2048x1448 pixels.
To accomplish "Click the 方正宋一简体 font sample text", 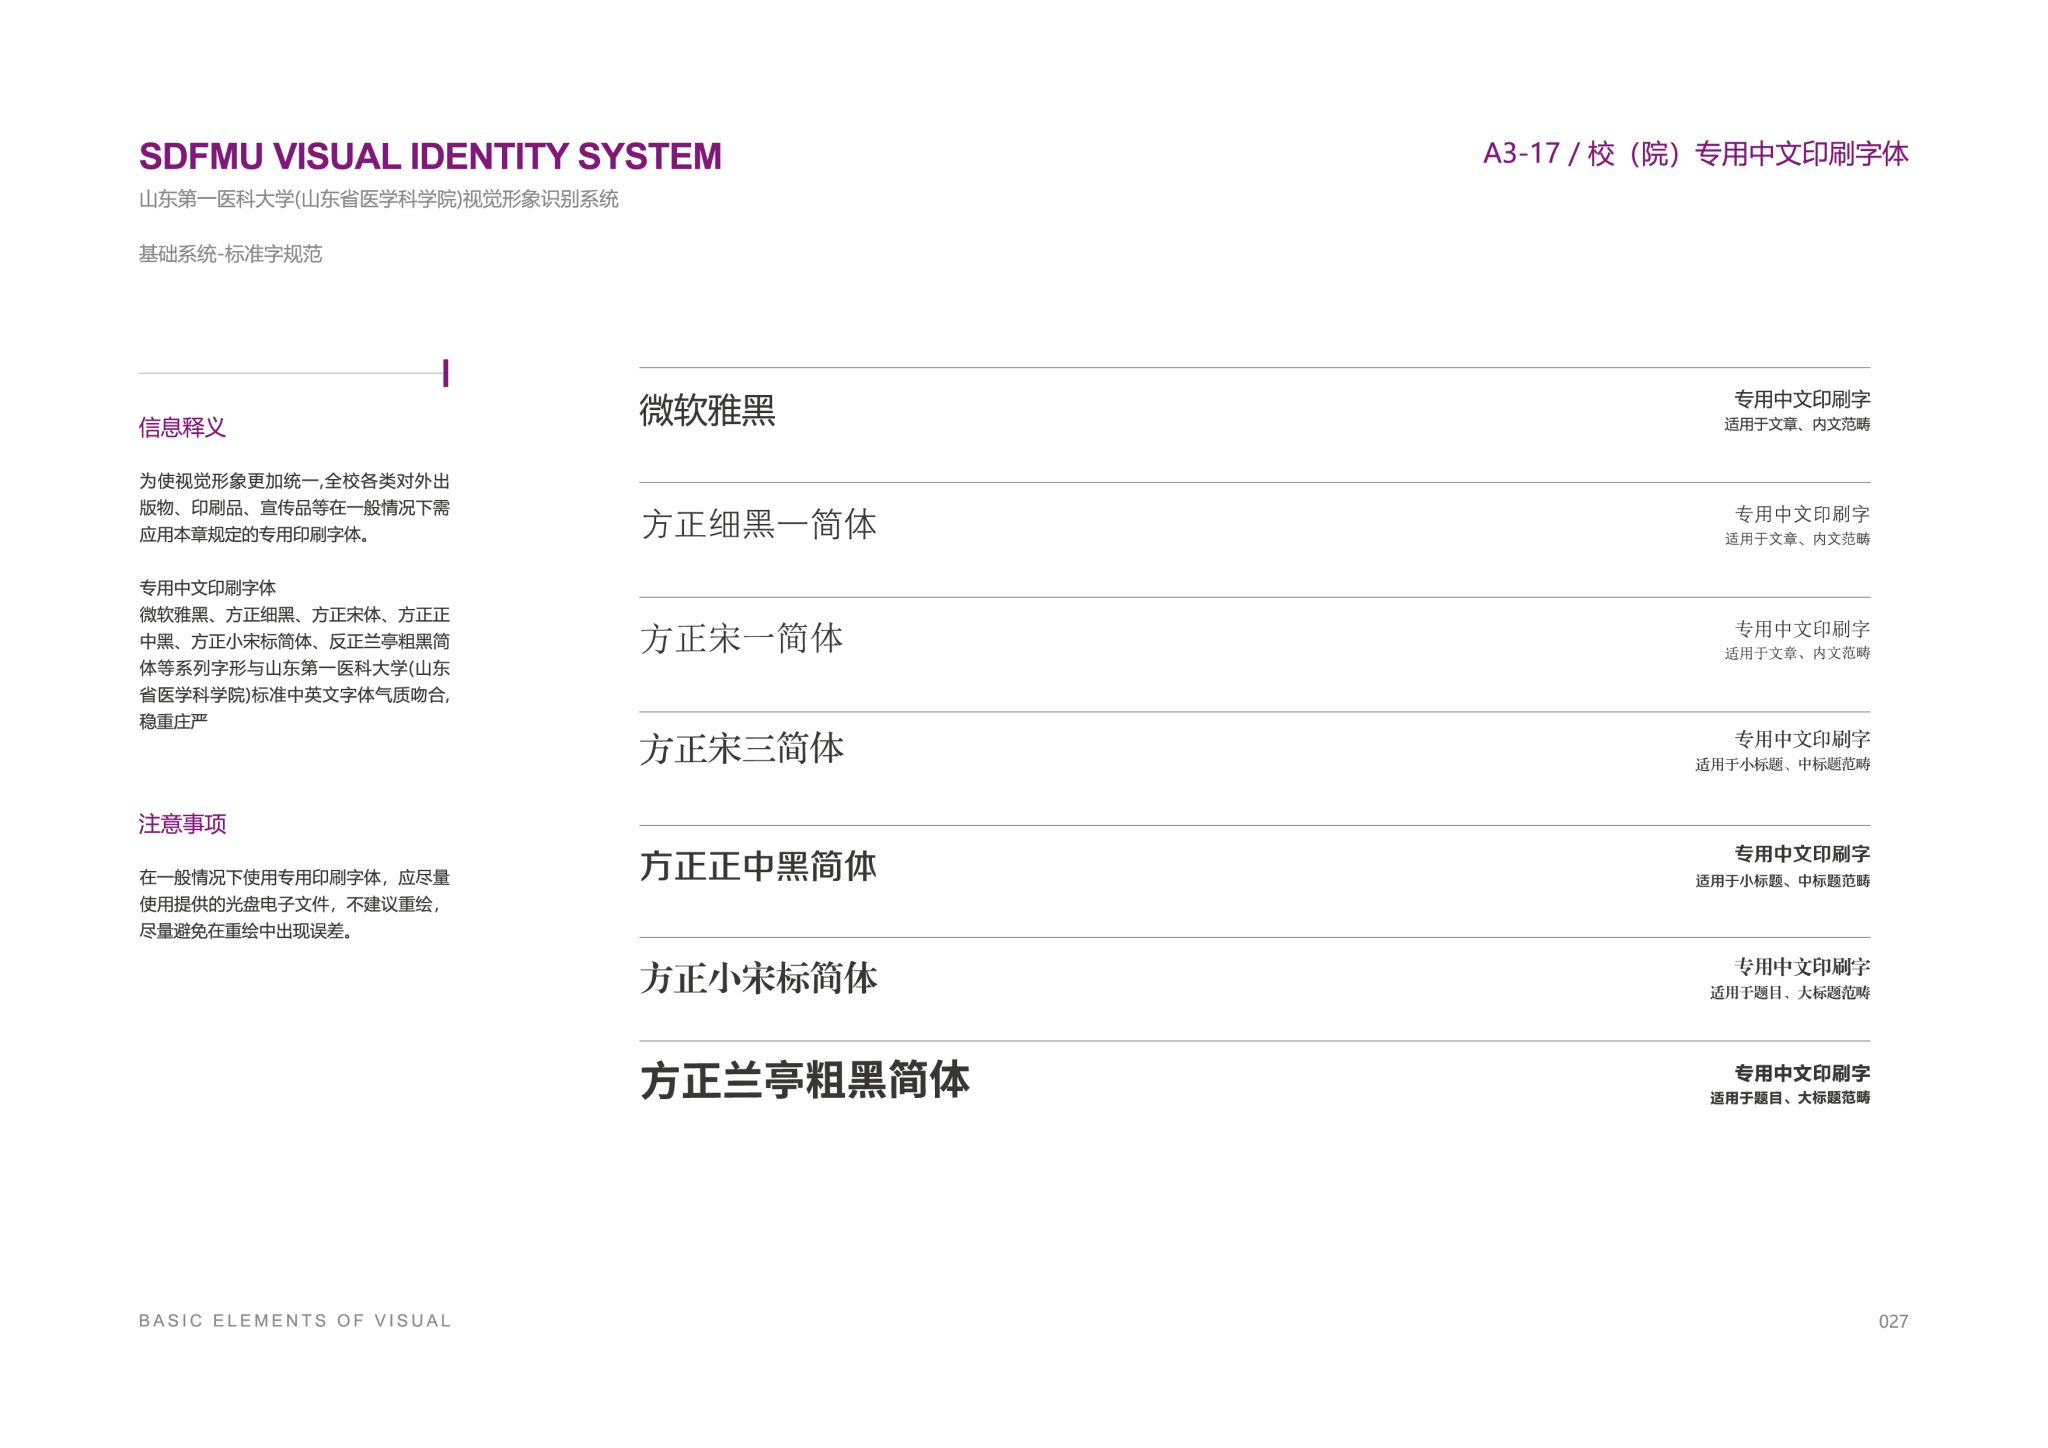I will [x=741, y=638].
